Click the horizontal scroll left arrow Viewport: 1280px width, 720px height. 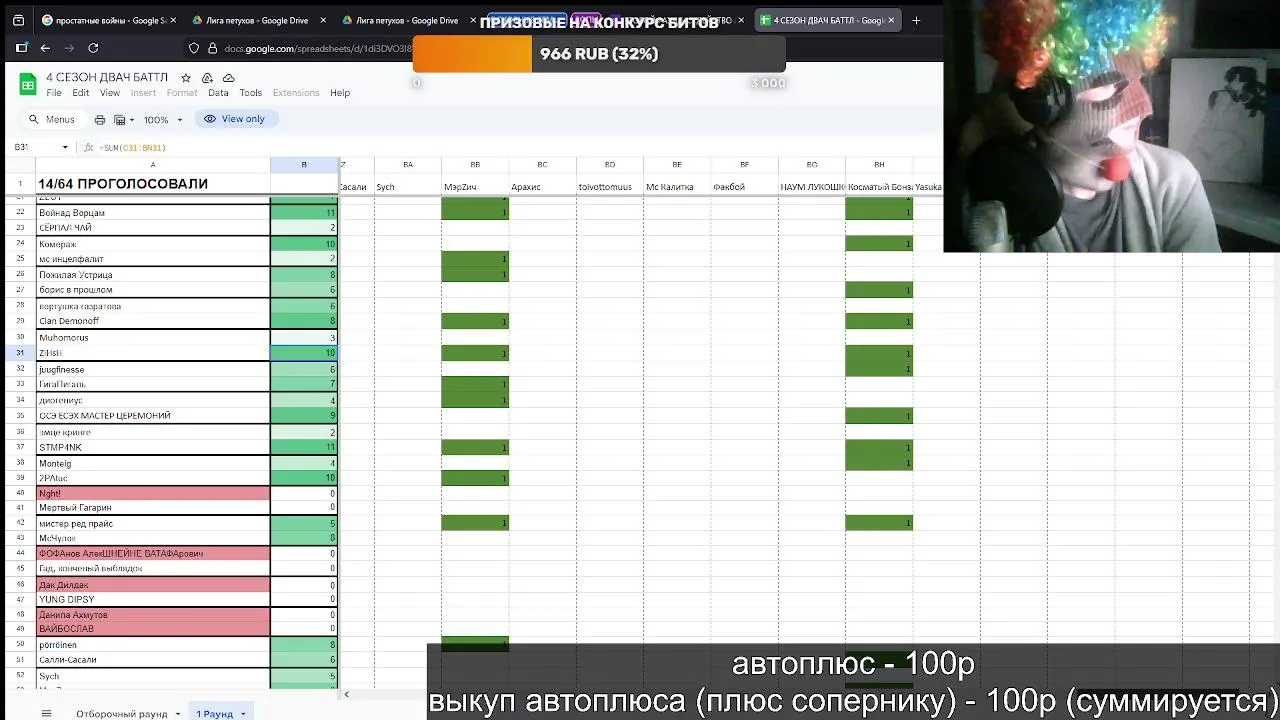[346, 694]
